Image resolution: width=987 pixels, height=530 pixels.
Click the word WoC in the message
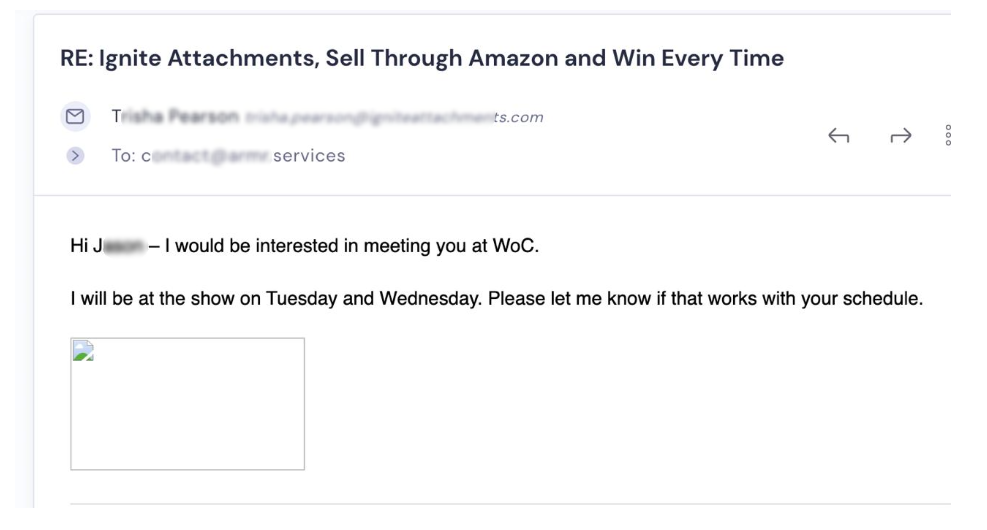pos(515,245)
